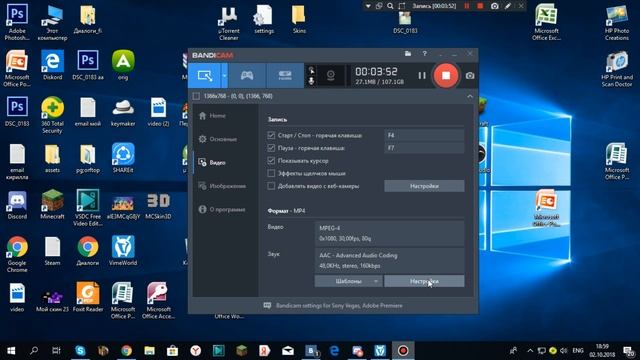The width and height of the screenshot is (640, 360).
Task: Stop via top recording bar red square
Action: [480, 6]
